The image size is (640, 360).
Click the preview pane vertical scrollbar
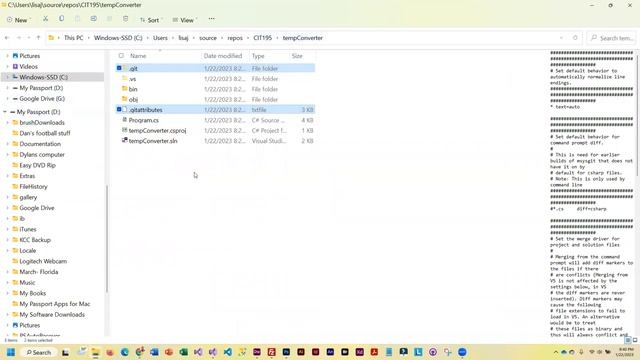coord(637,115)
